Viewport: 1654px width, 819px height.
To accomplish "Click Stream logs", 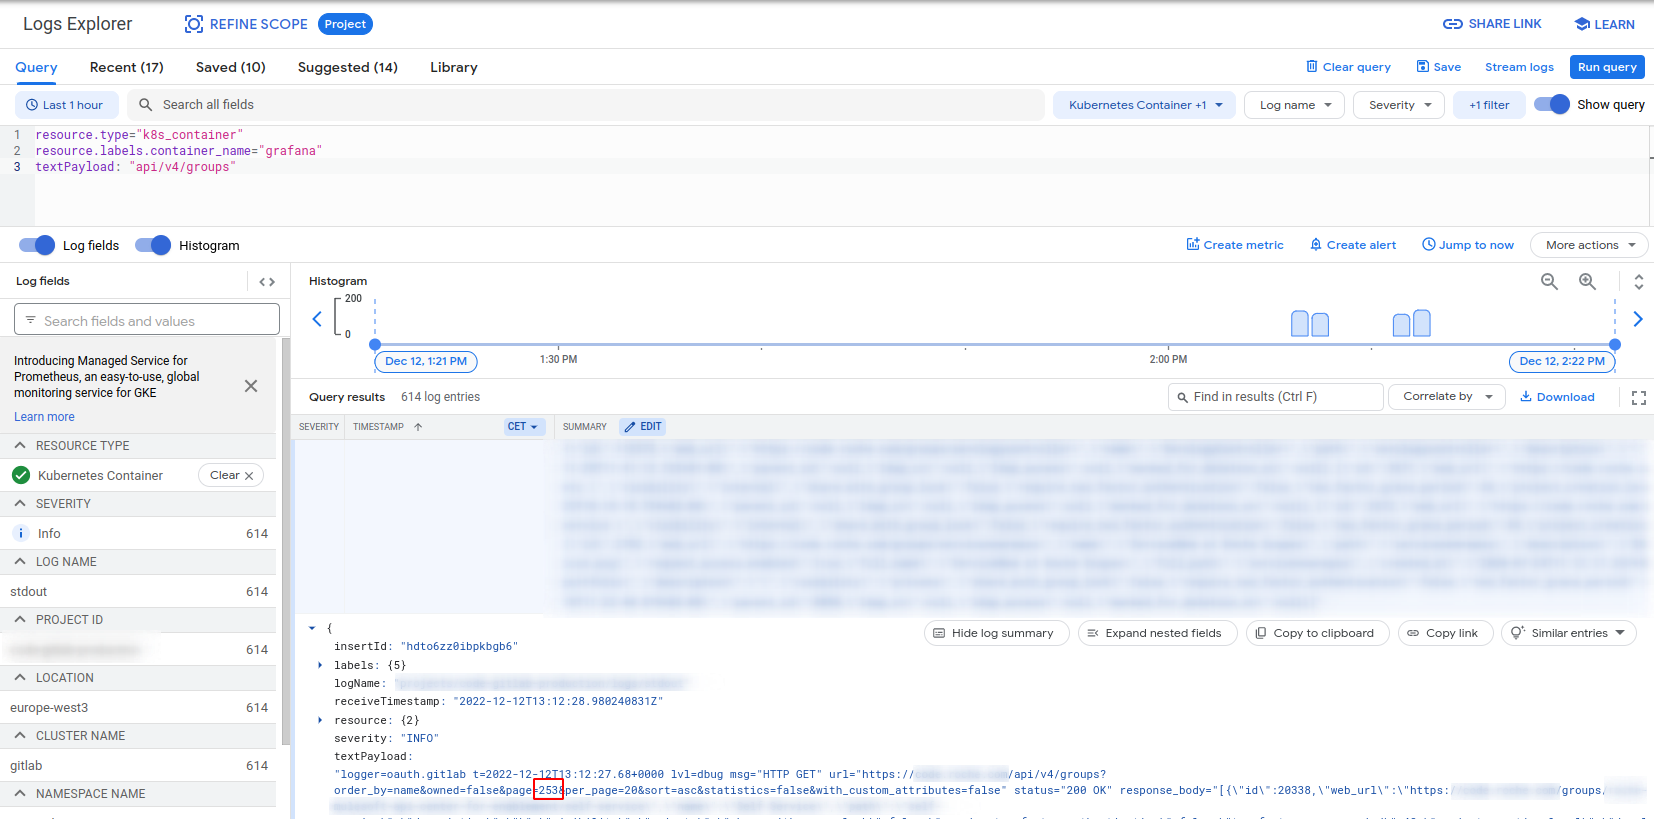I will point(1519,67).
